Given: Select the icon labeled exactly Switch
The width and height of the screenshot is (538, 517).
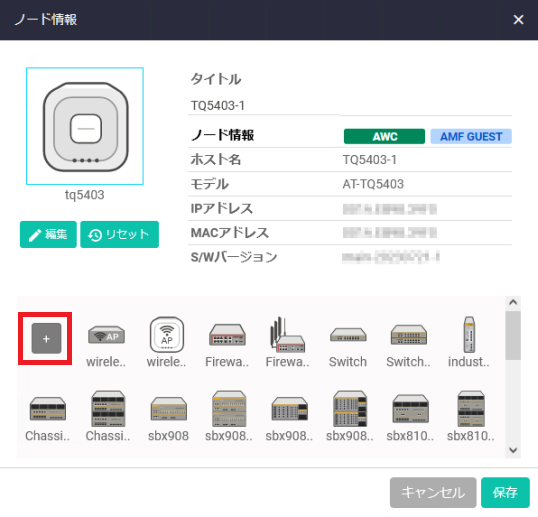Looking at the screenshot, I should 348,335.
